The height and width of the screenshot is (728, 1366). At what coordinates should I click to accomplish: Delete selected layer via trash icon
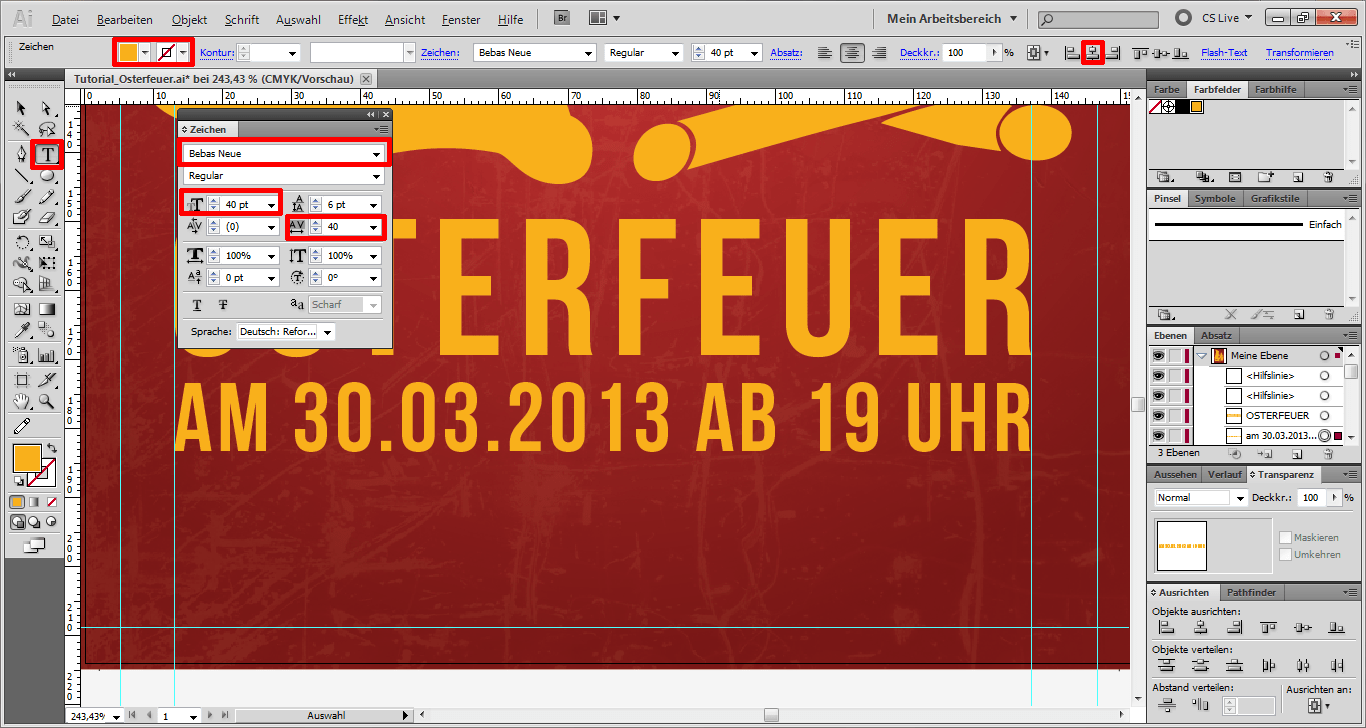coord(1329,453)
